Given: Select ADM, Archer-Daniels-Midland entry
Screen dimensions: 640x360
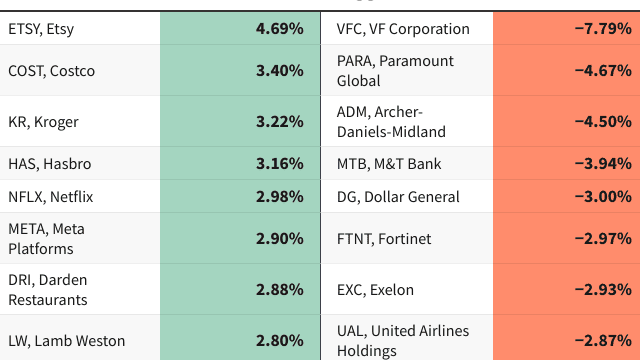Looking at the screenshot, I should pos(480,121).
